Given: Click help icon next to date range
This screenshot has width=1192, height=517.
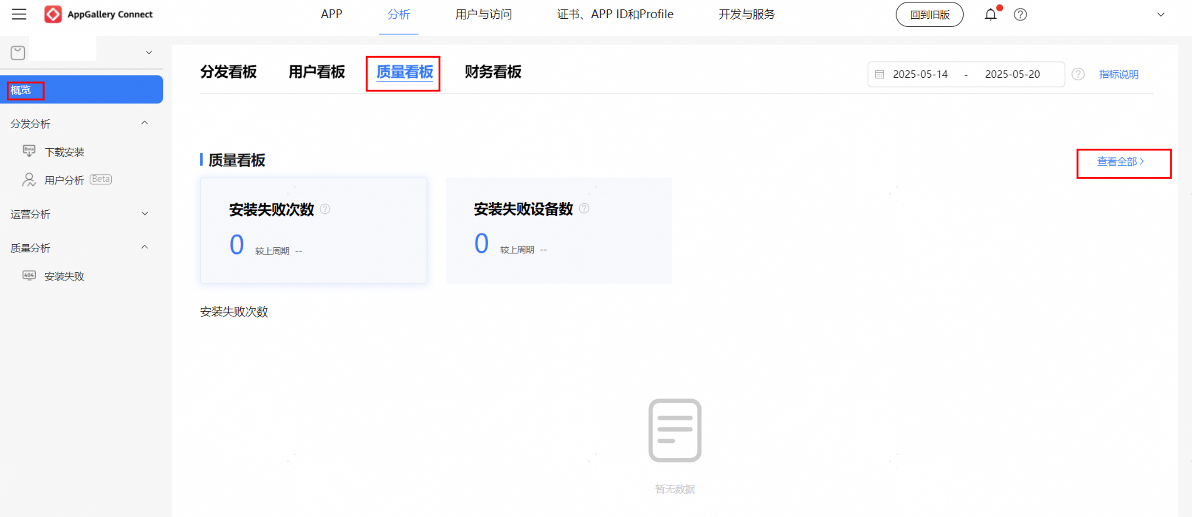Looking at the screenshot, I should pos(1078,74).
